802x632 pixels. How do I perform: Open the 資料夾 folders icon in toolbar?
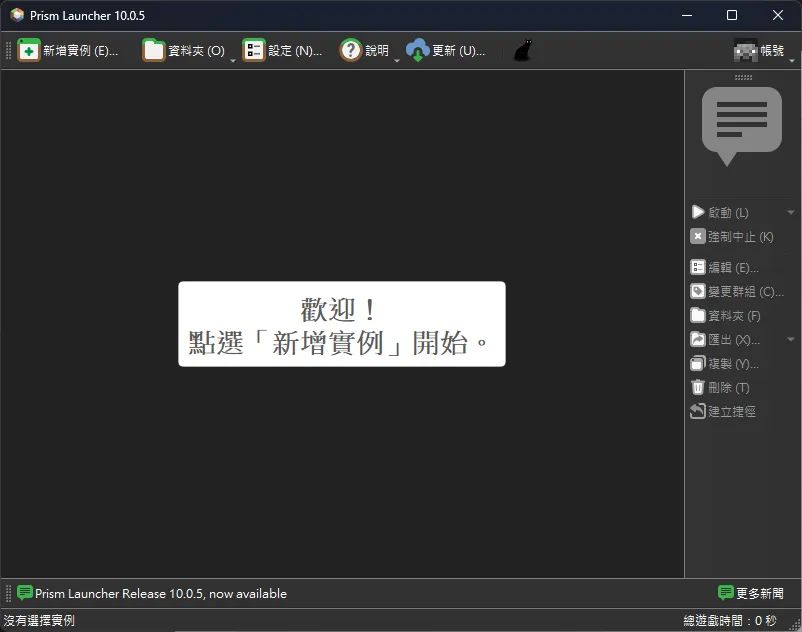tap(155, 49)
